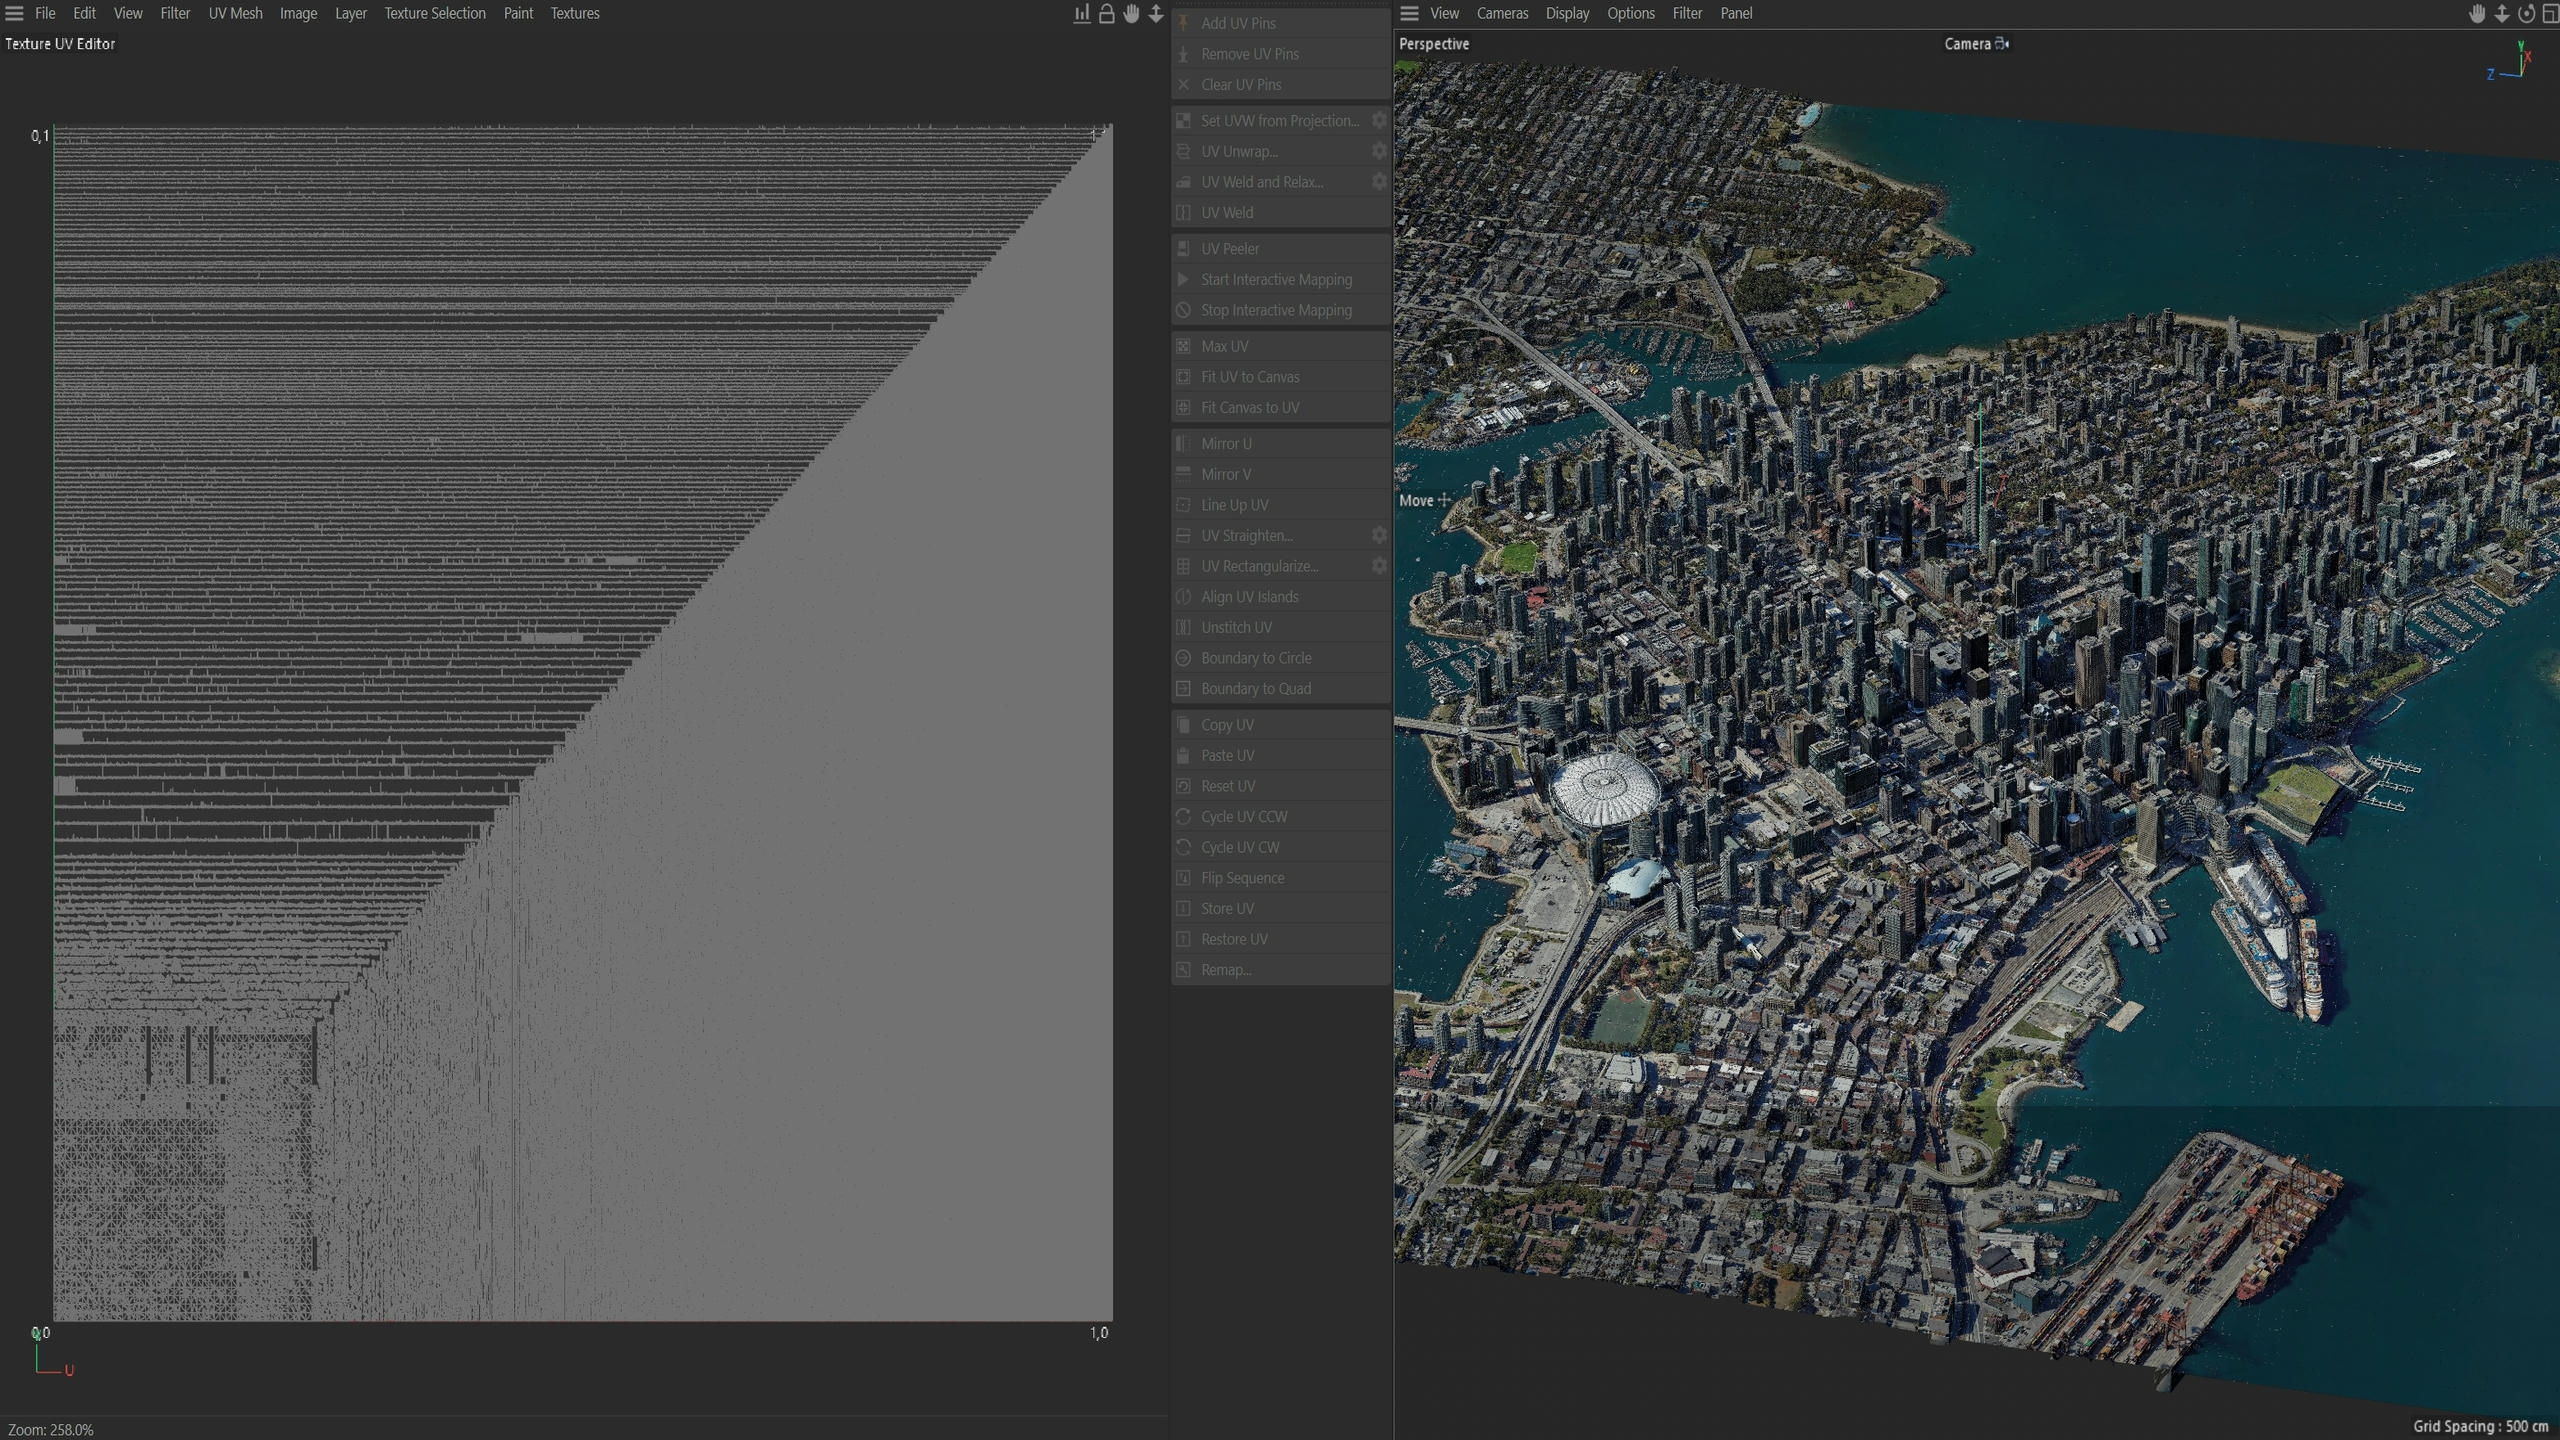The height and width of the screenshot is (1440, 2560).
Task: Click Add UV Pins command
Action: [1281, 23]
